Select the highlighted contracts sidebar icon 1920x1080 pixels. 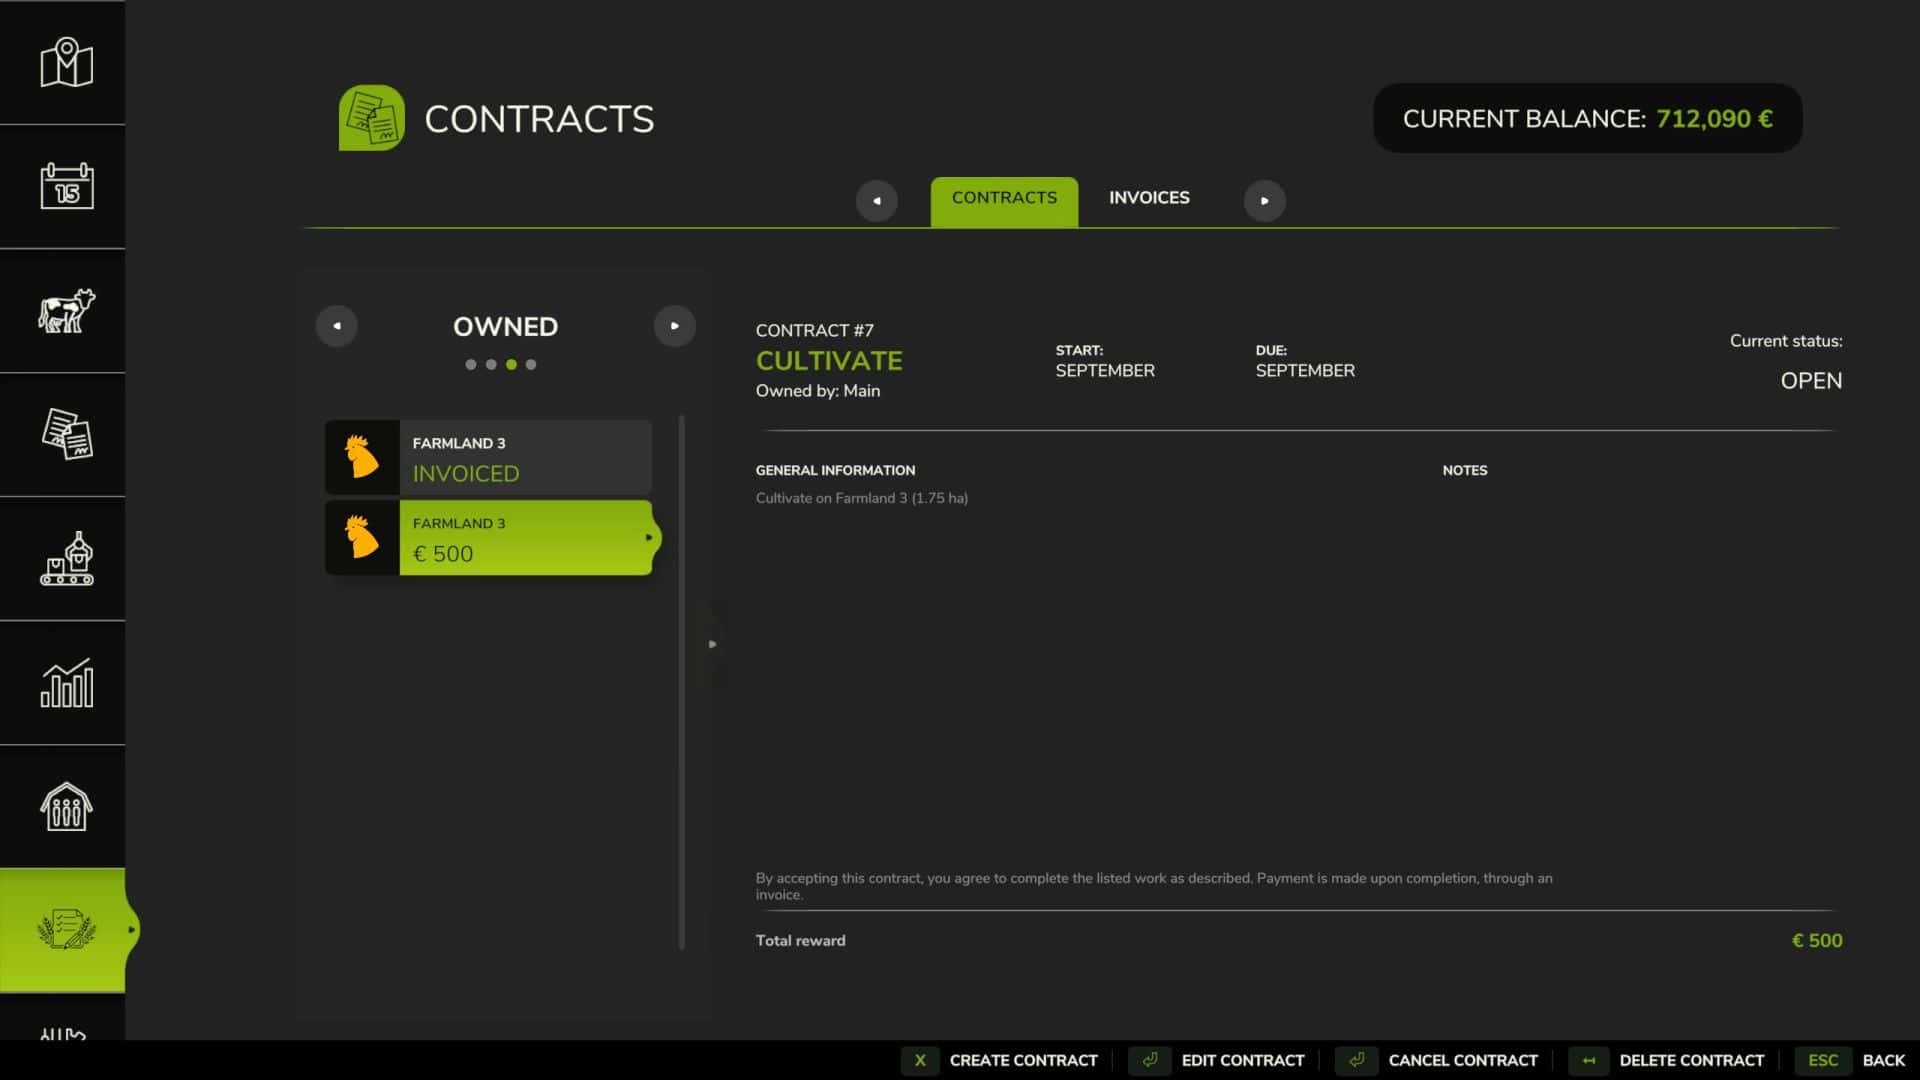click(66, 930)
